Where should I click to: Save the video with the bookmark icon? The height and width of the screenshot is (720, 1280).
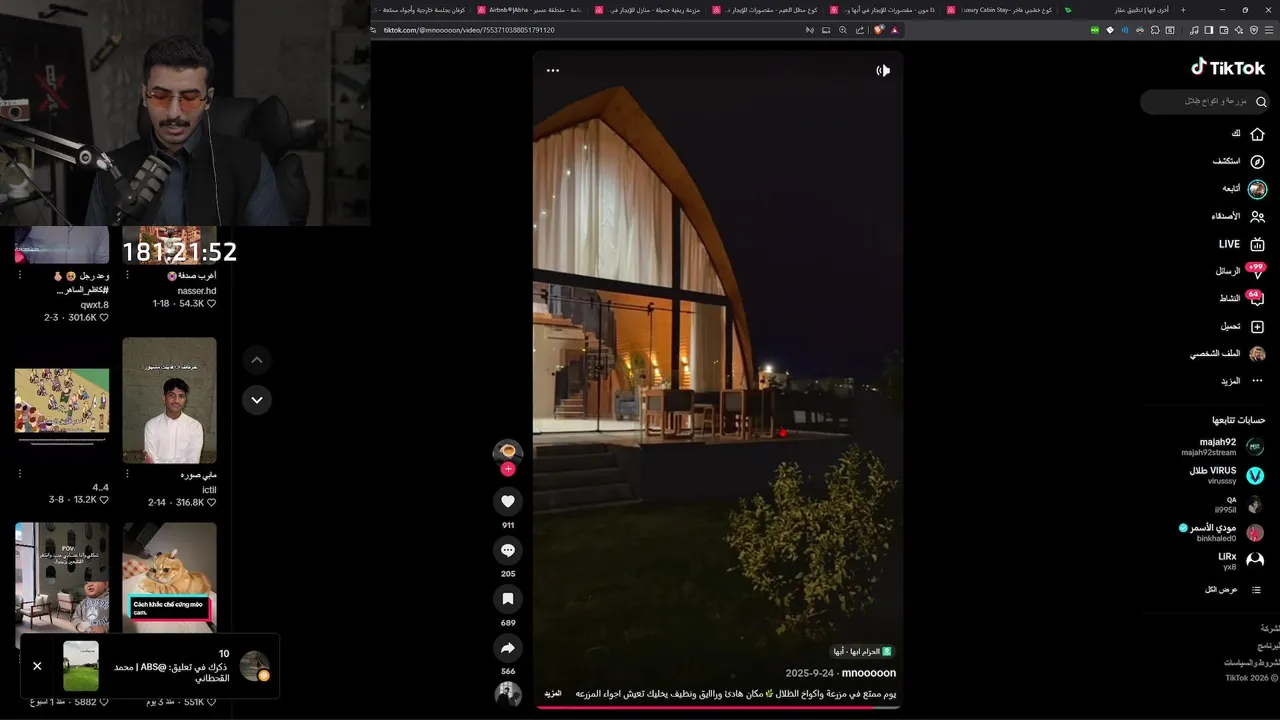(508, 599)
